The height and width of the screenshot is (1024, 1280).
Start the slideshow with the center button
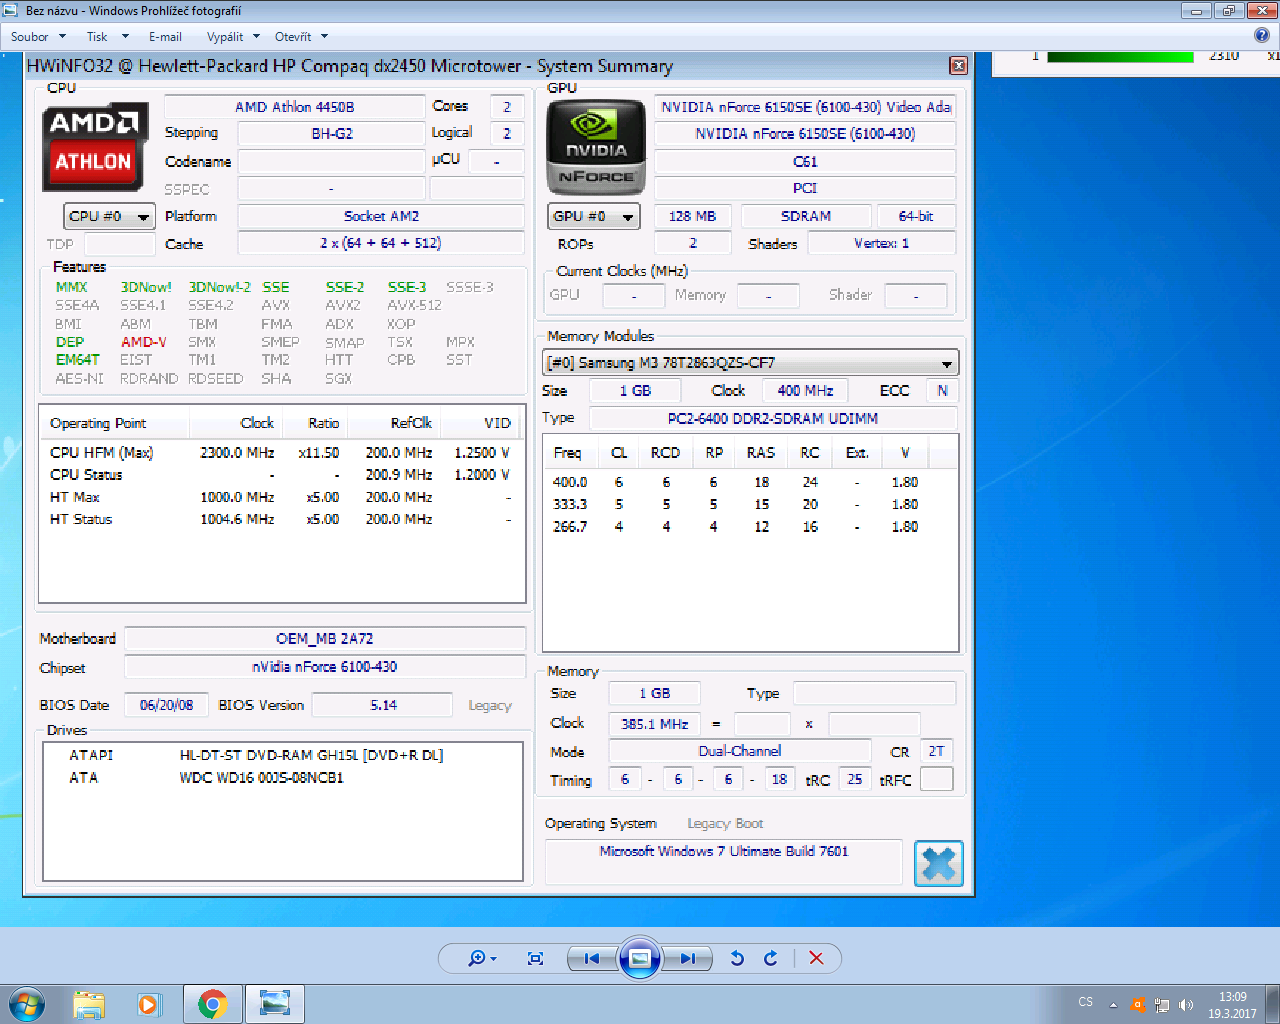(640, 958)
